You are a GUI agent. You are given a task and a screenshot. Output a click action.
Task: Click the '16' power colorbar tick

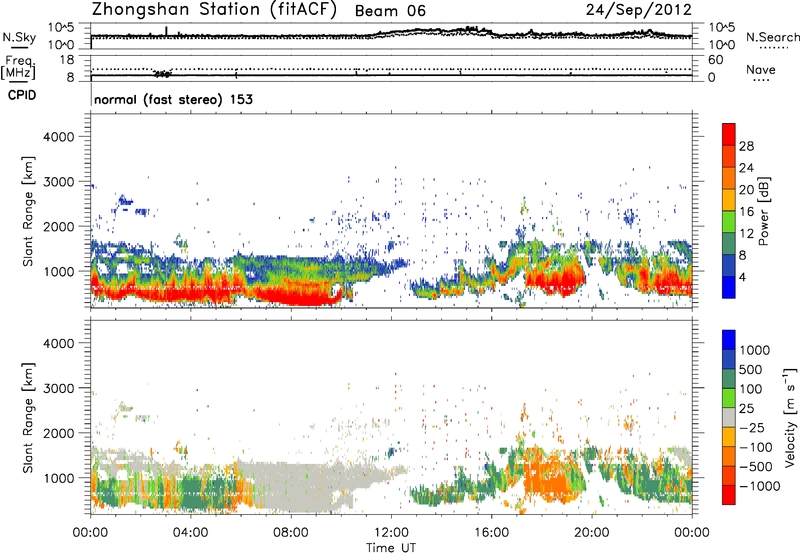click(x=746, y=212)
